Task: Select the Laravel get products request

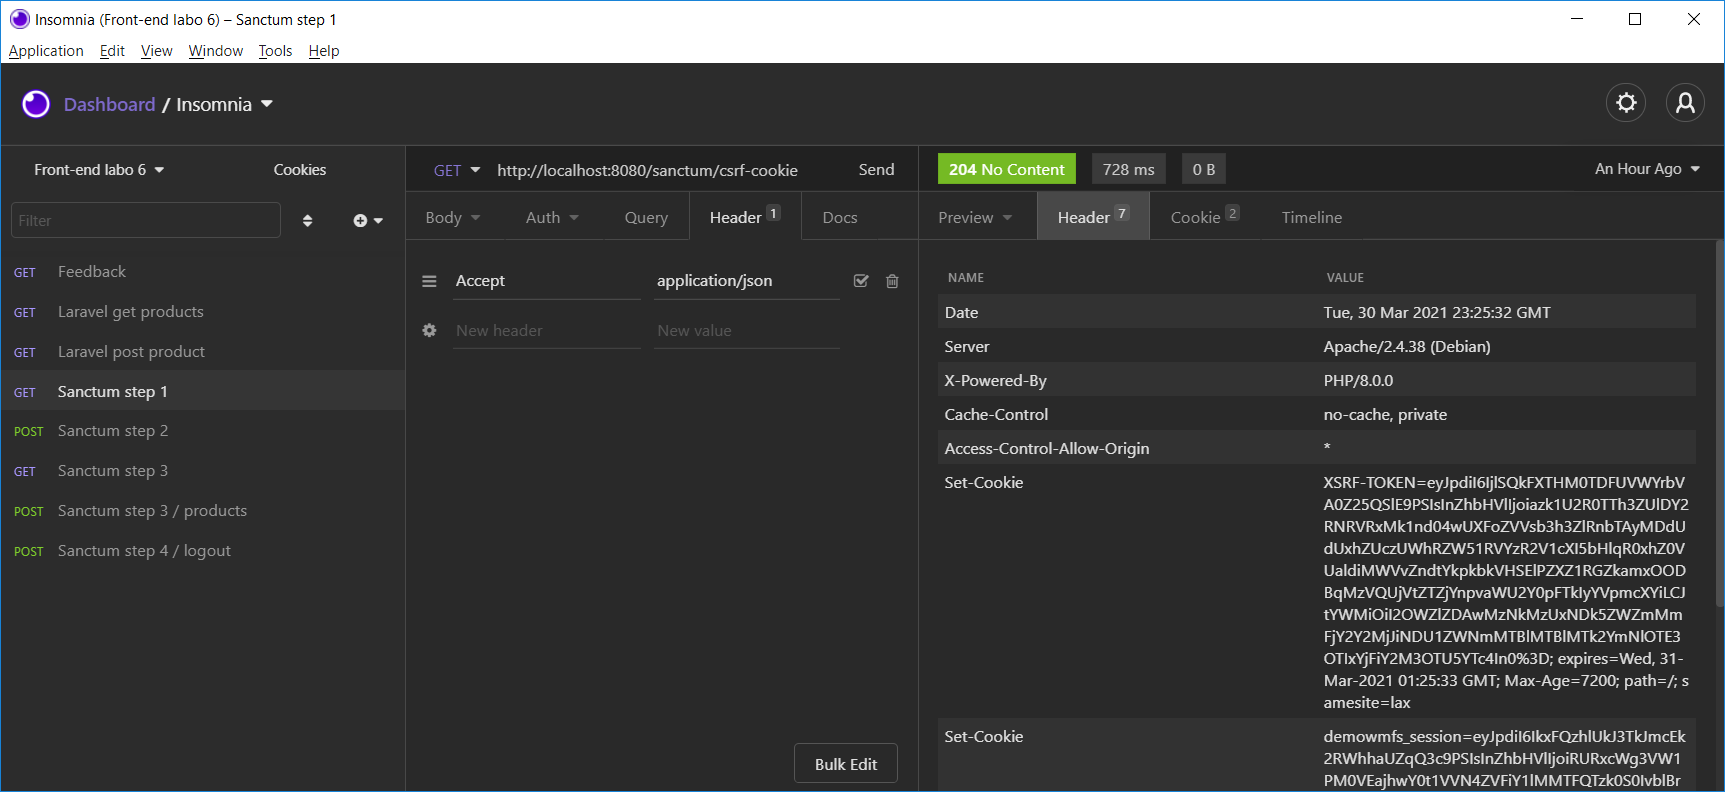Action: [x=202, y=312]
